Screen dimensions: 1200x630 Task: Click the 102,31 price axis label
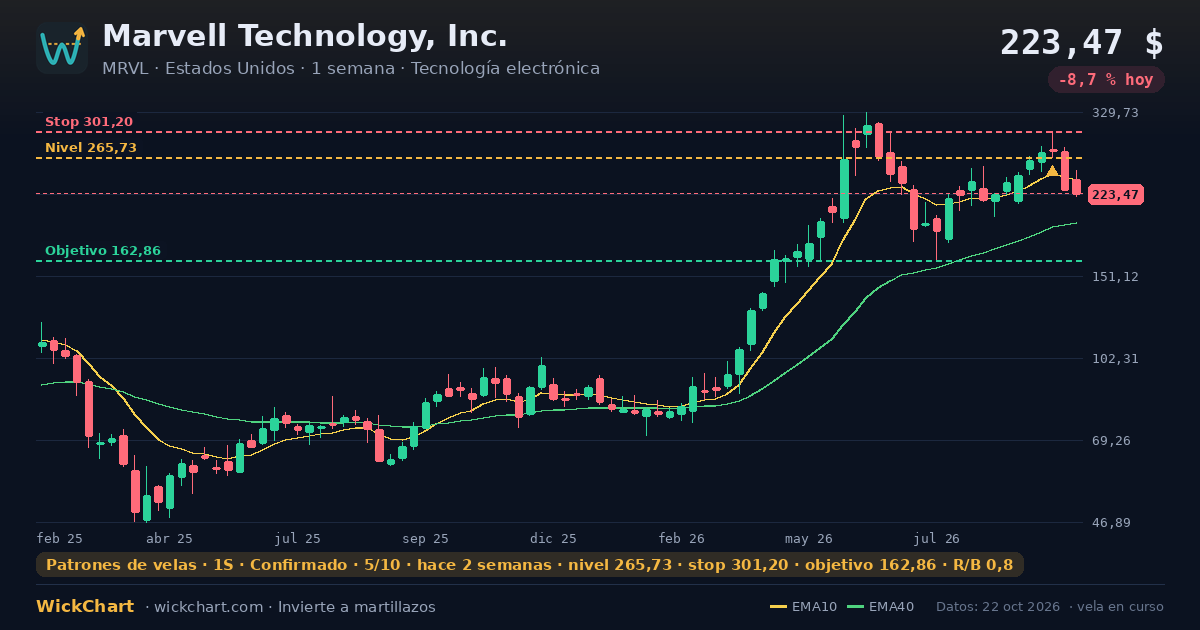[1115, 359]
